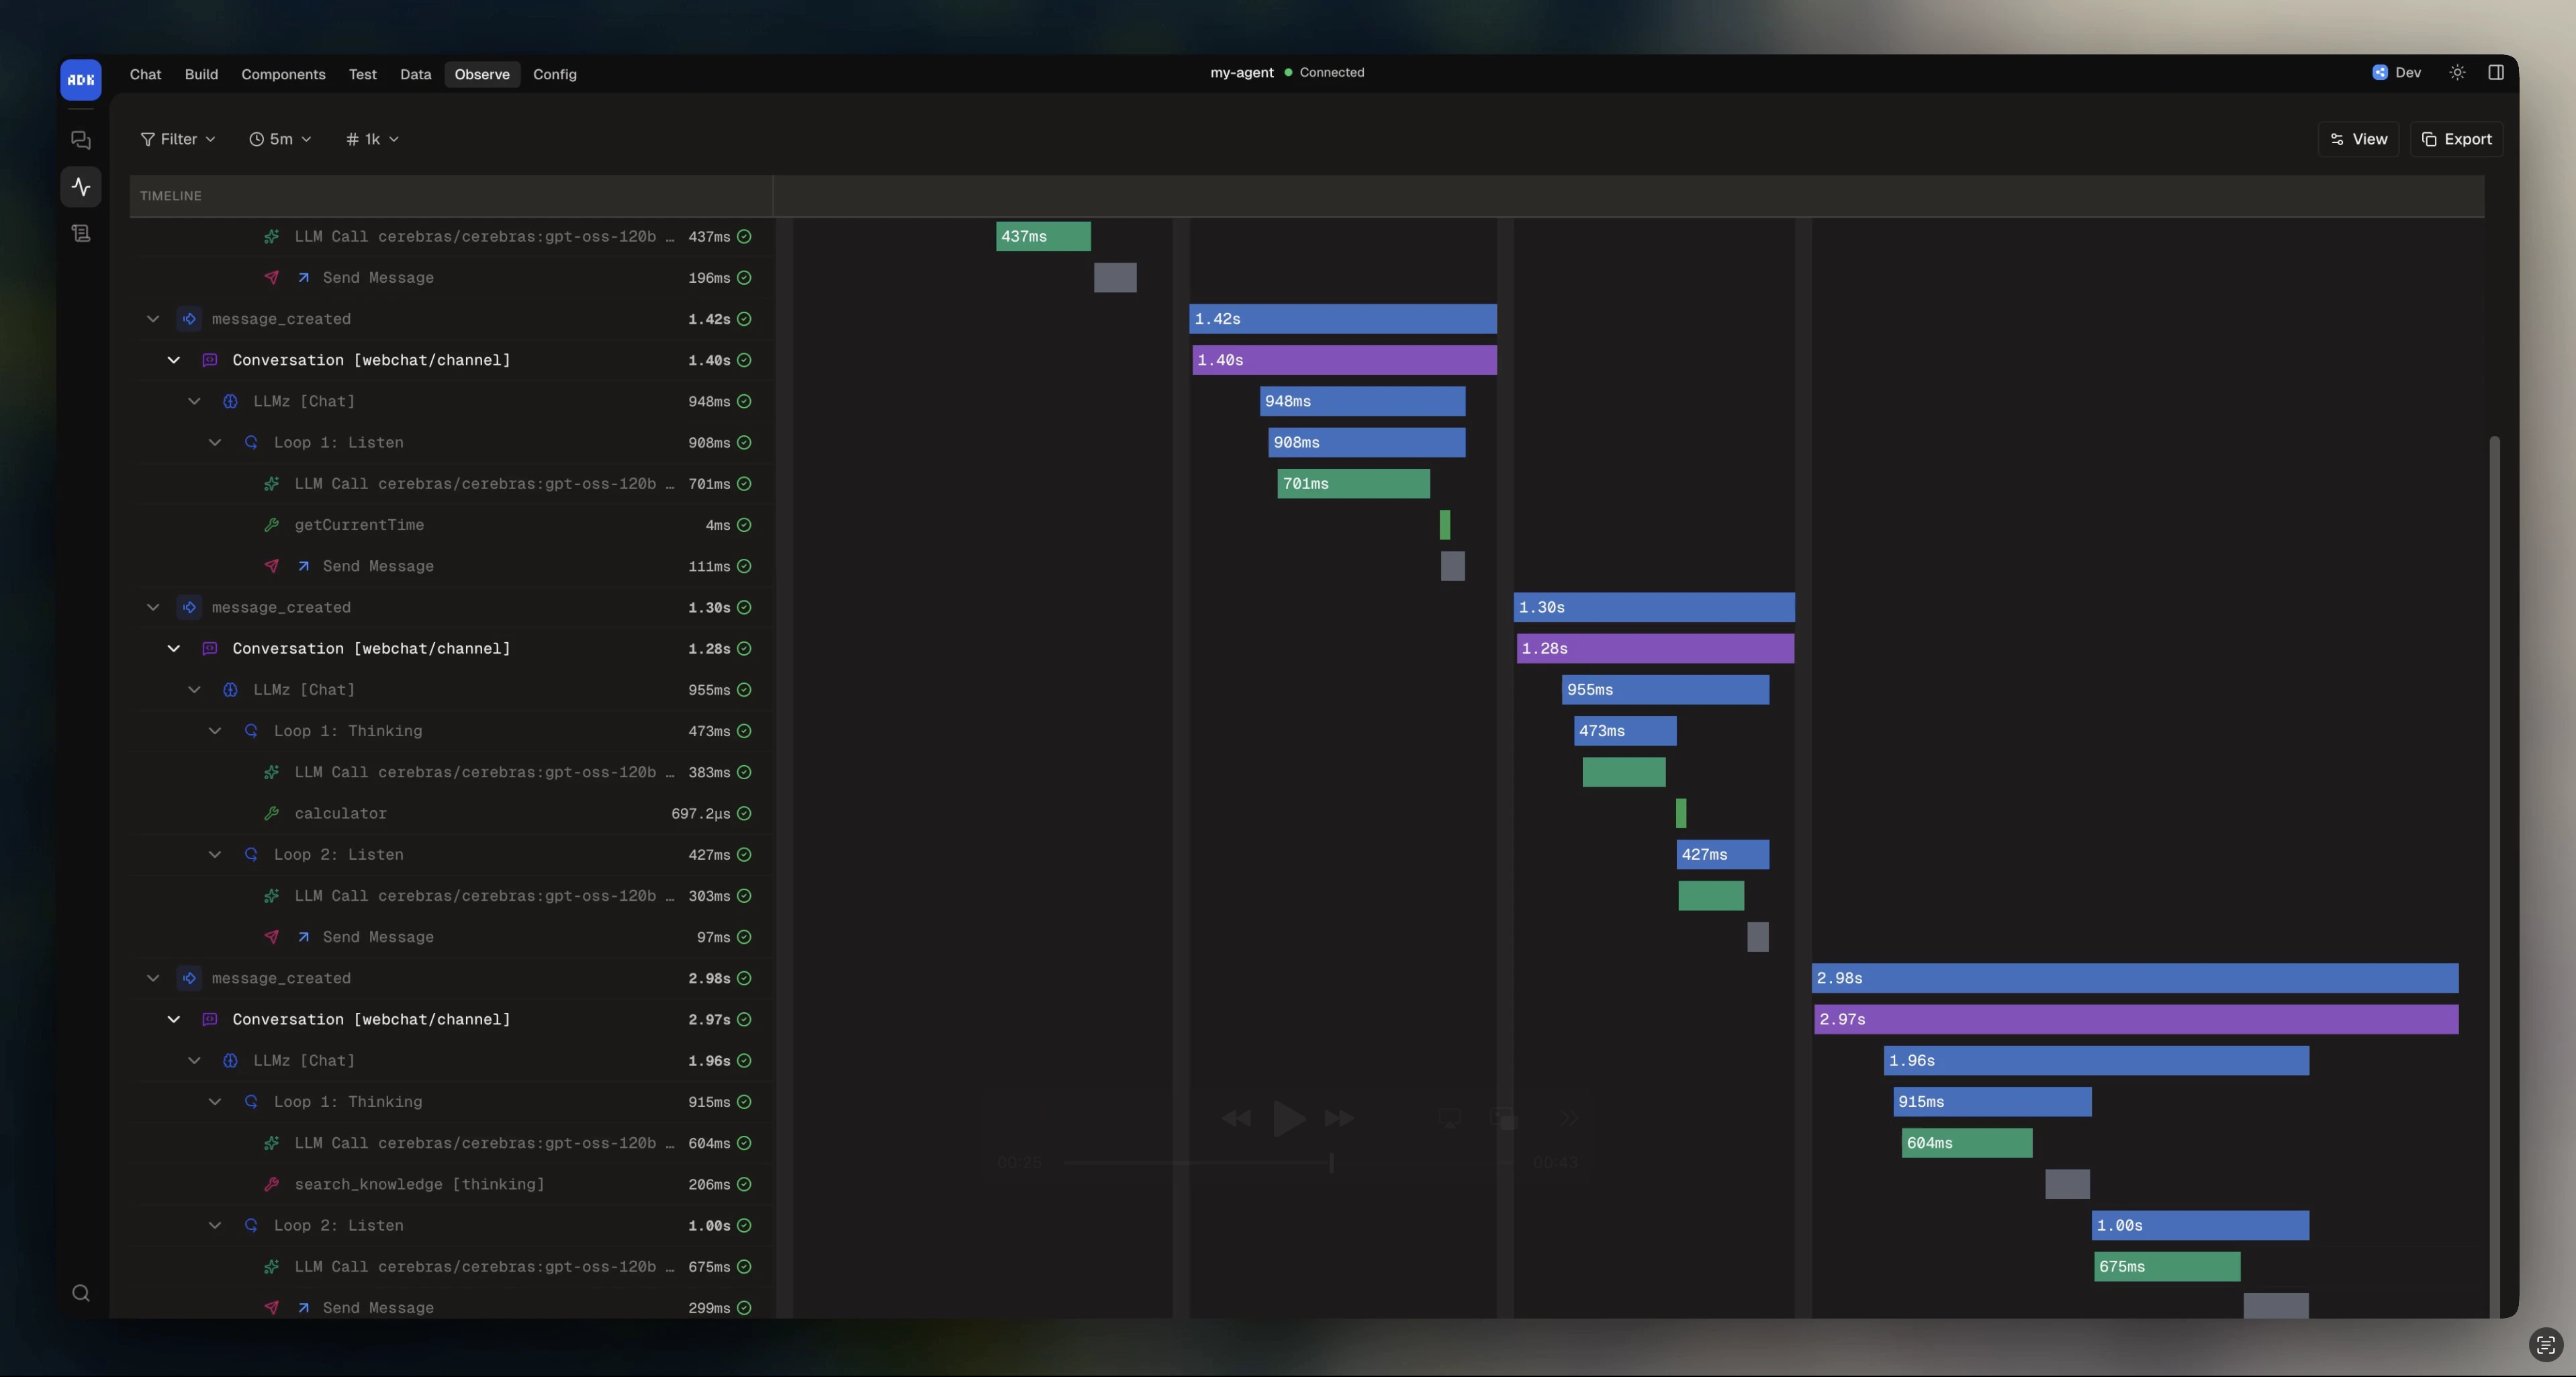The height and width of the screenshot is (1377, 2576).
Task: Collapse Loop 1: Thinking 473ms row
Action: (215, 731)
